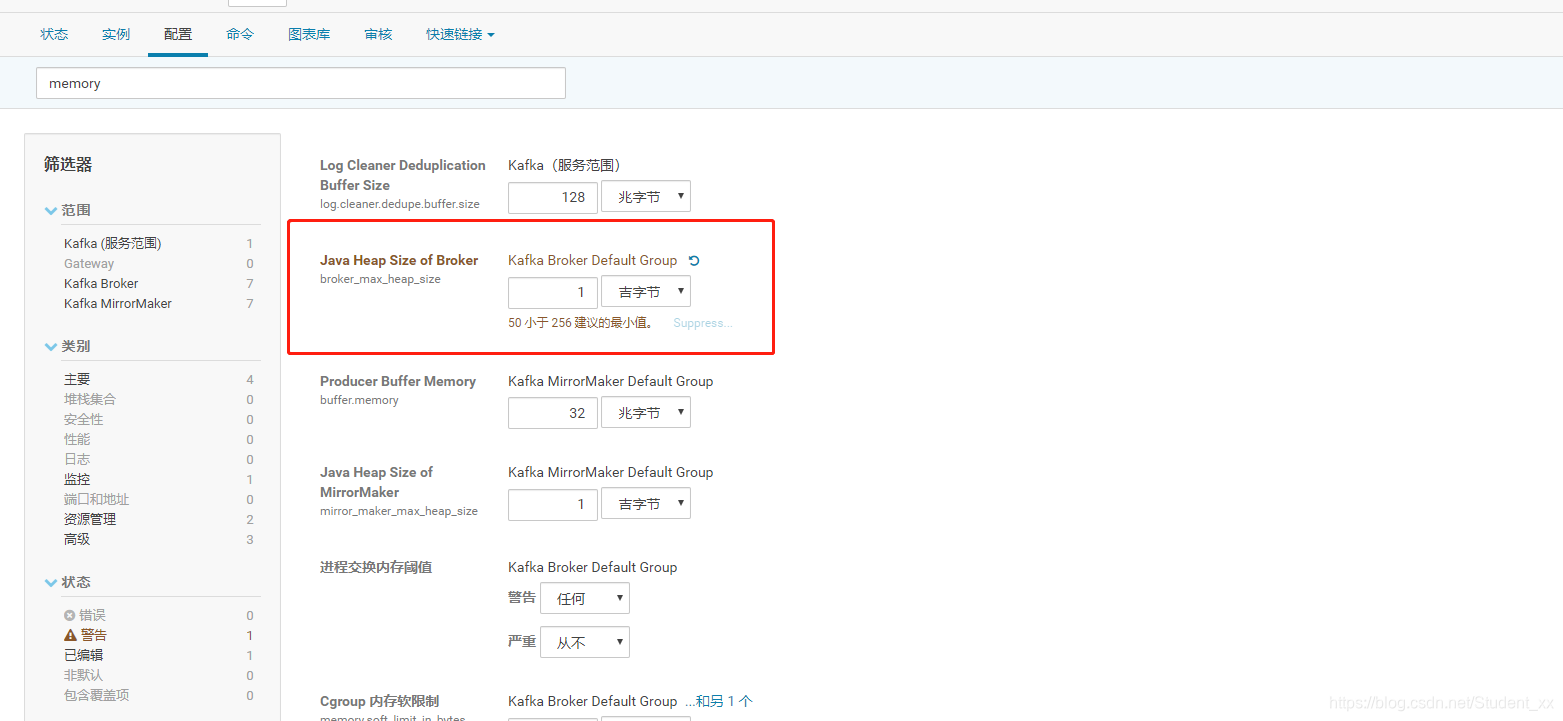Image resolution: width=1563 pixels, height=721 pixels.
Task: Filter by Kafka (服务范围) scope
Action: 113,243
